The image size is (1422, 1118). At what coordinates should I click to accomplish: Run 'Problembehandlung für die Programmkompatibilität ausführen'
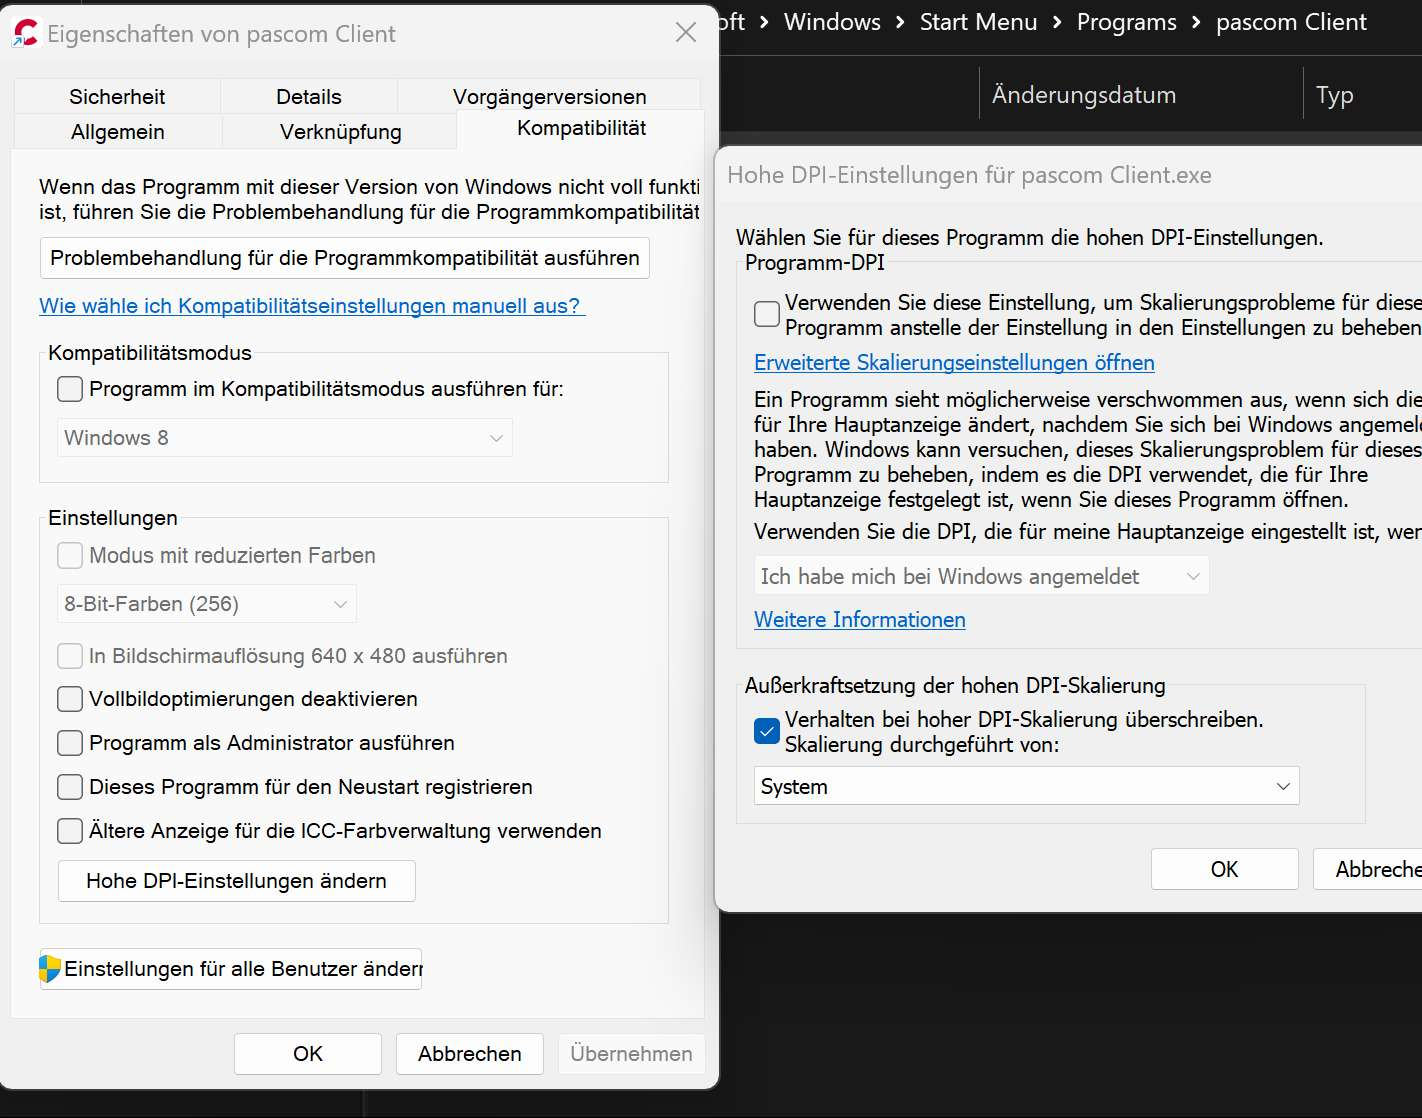[x=345, y=258]
